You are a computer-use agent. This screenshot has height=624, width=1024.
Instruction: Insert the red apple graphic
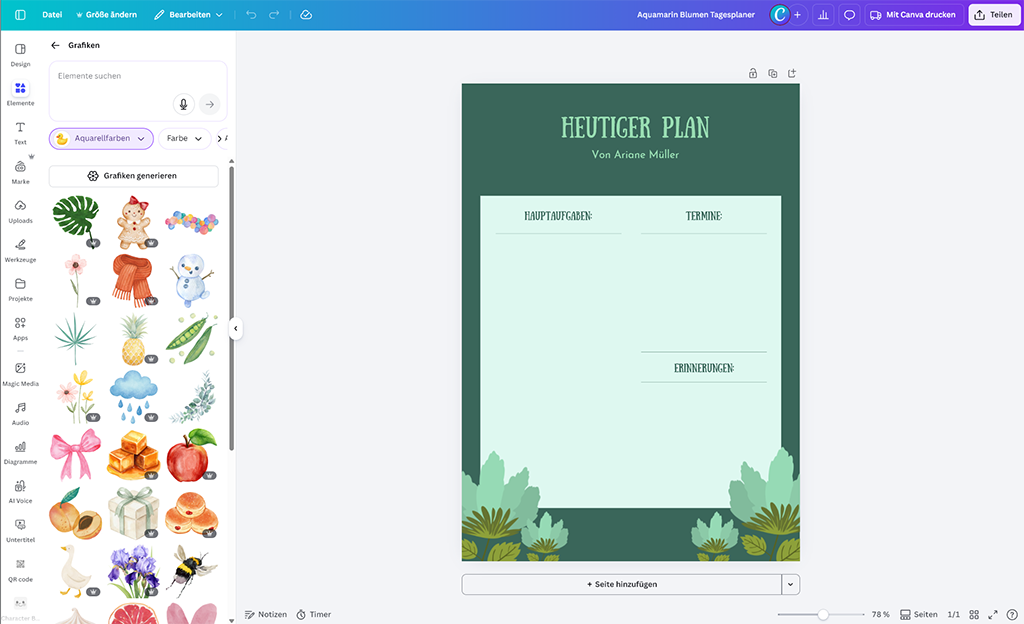[191, 454]
